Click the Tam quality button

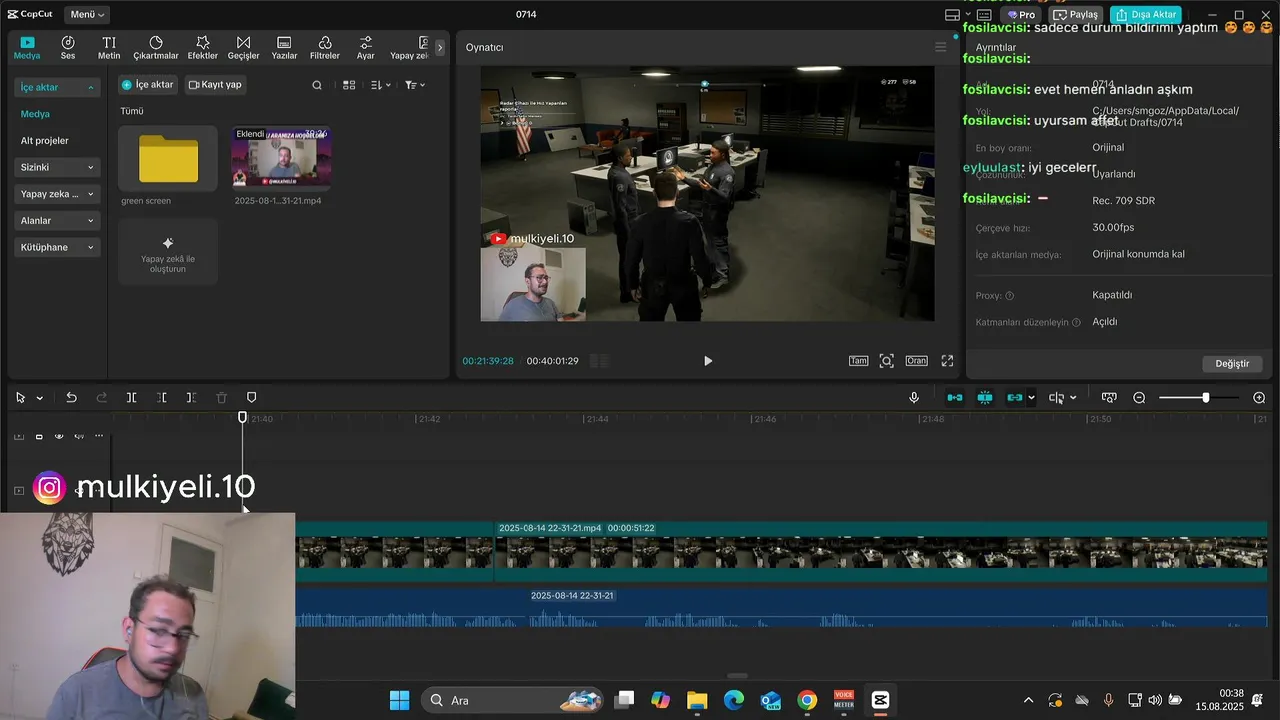pyautogui.click(x=858, y=361)
